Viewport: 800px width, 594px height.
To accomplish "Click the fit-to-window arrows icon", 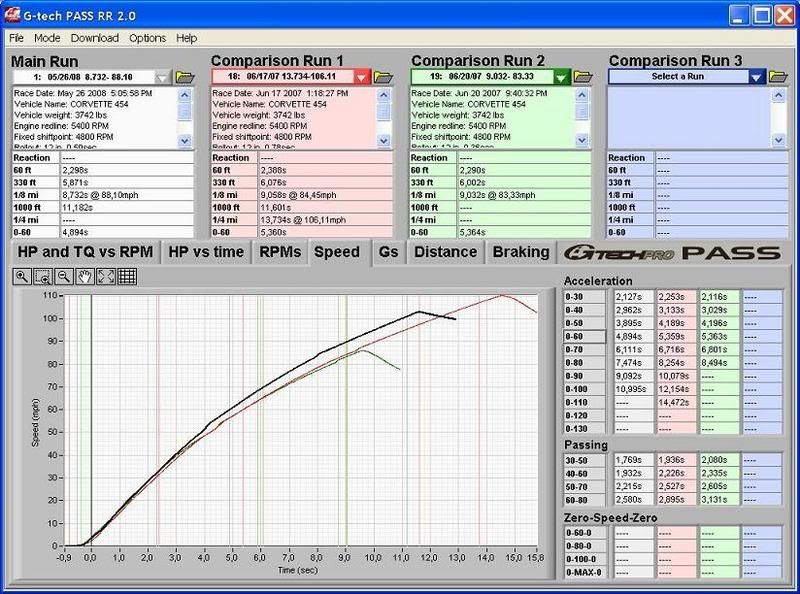I will [106, 277].
